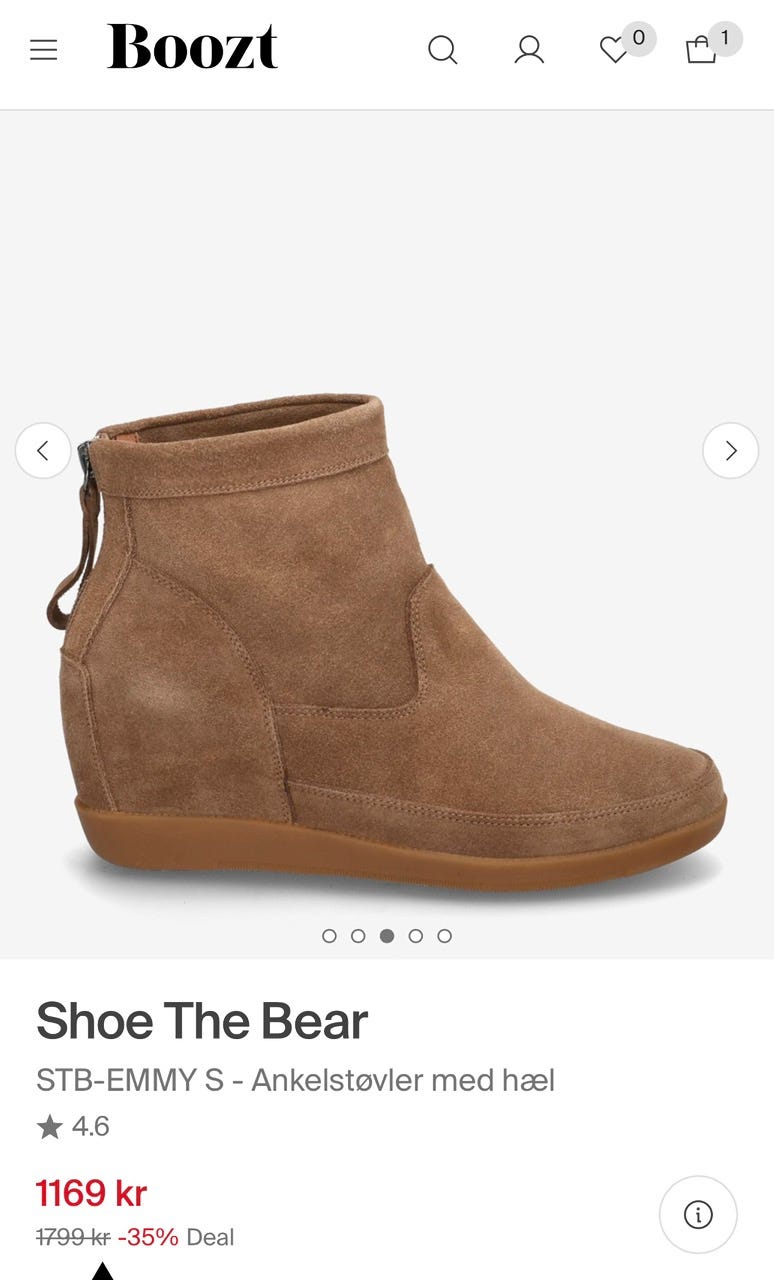The width and height of the screenshot is (774, 1280).
Task: Show the previous product image arrow
Action: 43,451
